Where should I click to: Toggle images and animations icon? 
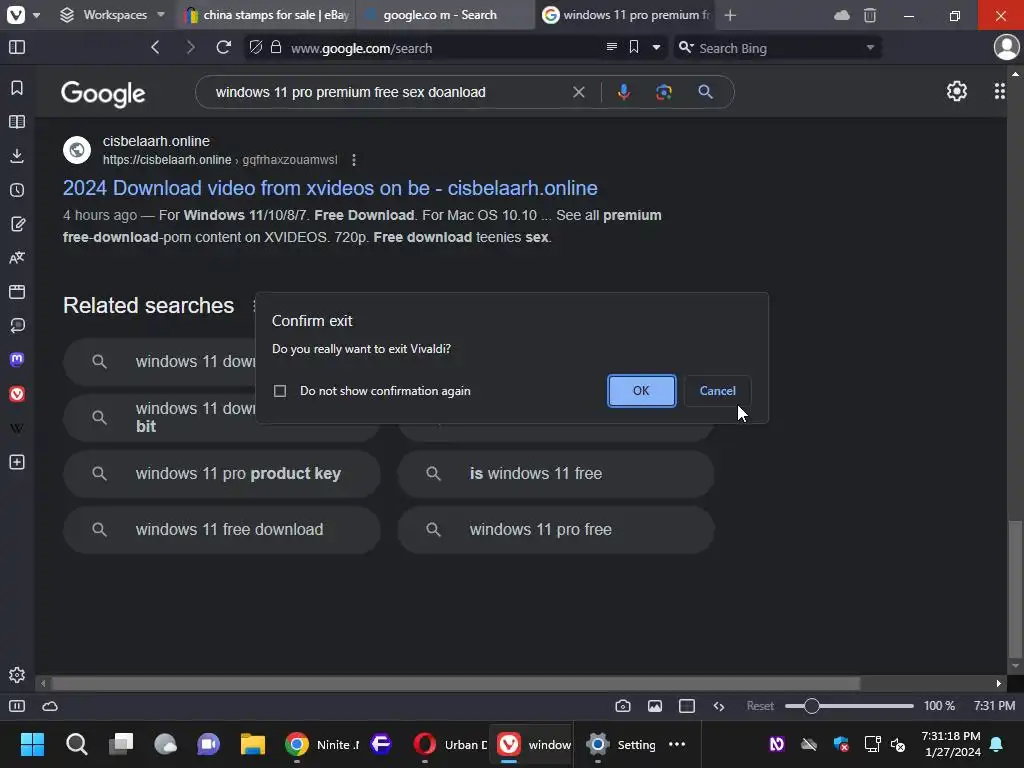click(655, 706)
